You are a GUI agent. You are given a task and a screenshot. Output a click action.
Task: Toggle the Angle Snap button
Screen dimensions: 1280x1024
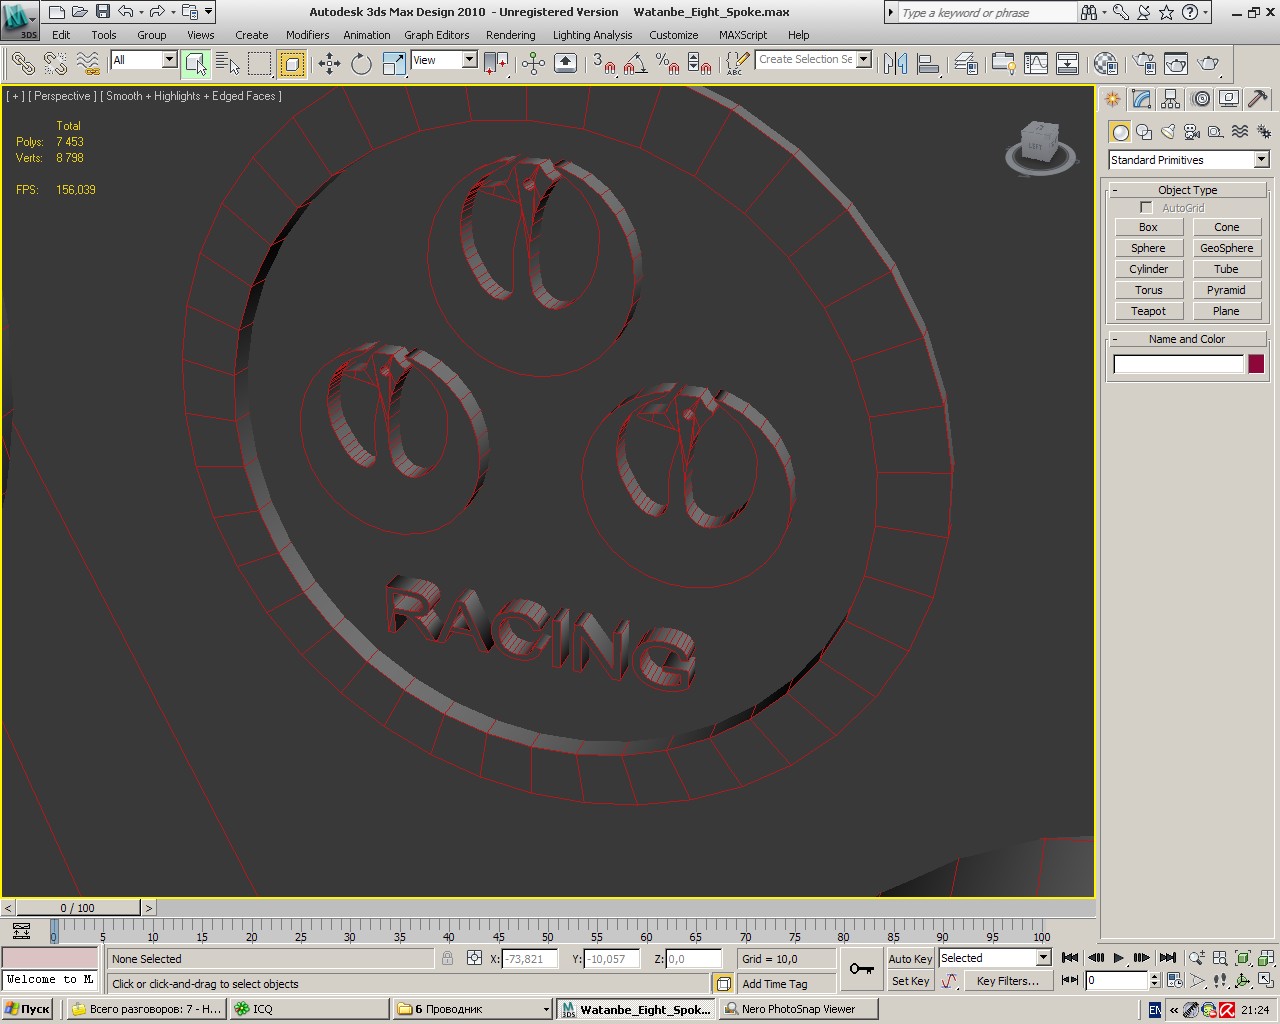point(635,64)
